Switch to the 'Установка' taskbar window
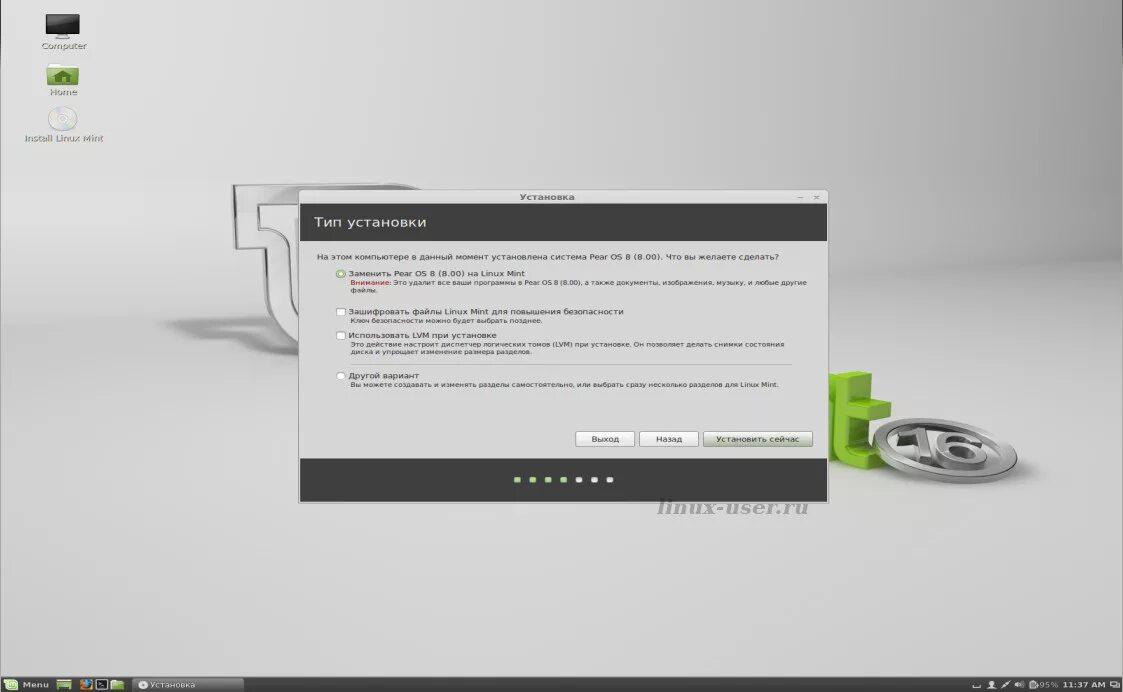Image resolution: width=1123 pixels, height=692 pixels. pos(188,685)
